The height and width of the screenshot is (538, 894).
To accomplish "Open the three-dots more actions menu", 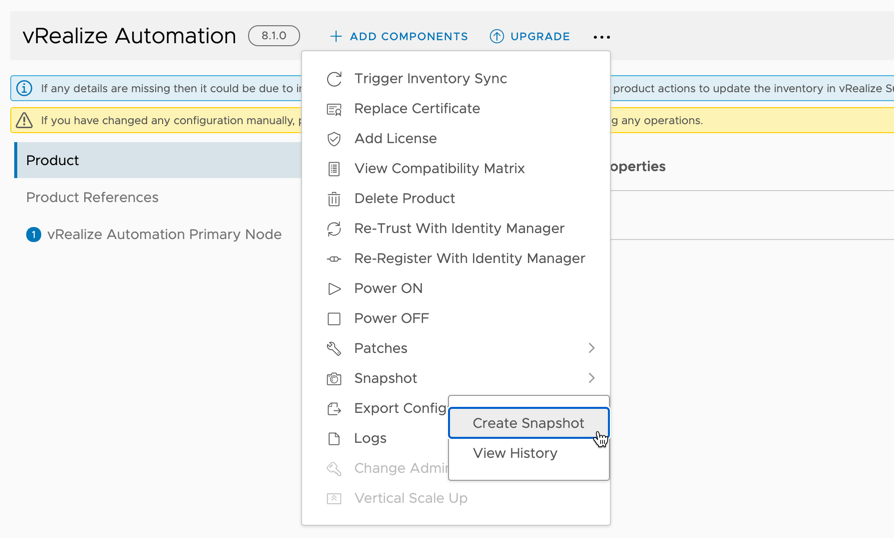I will [x=602, y=37].
